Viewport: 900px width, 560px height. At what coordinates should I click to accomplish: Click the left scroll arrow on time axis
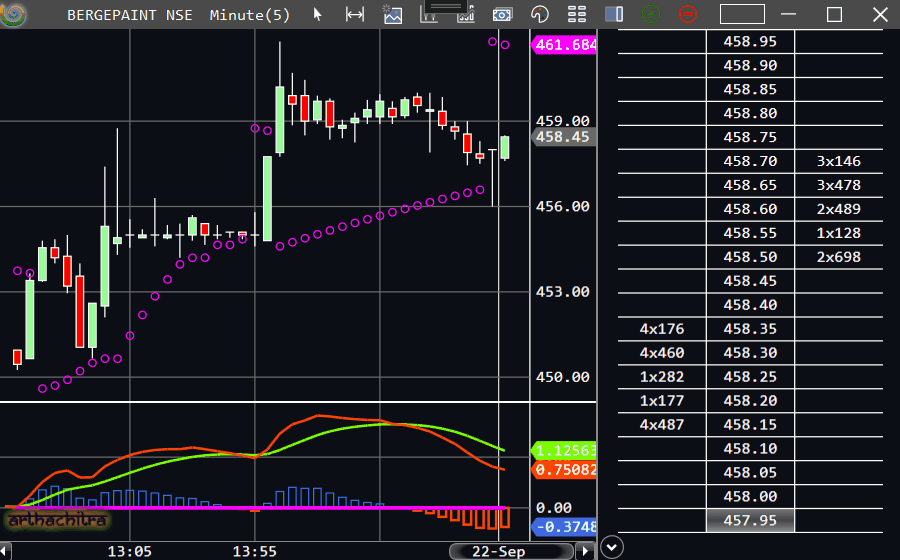pos(6,551)
